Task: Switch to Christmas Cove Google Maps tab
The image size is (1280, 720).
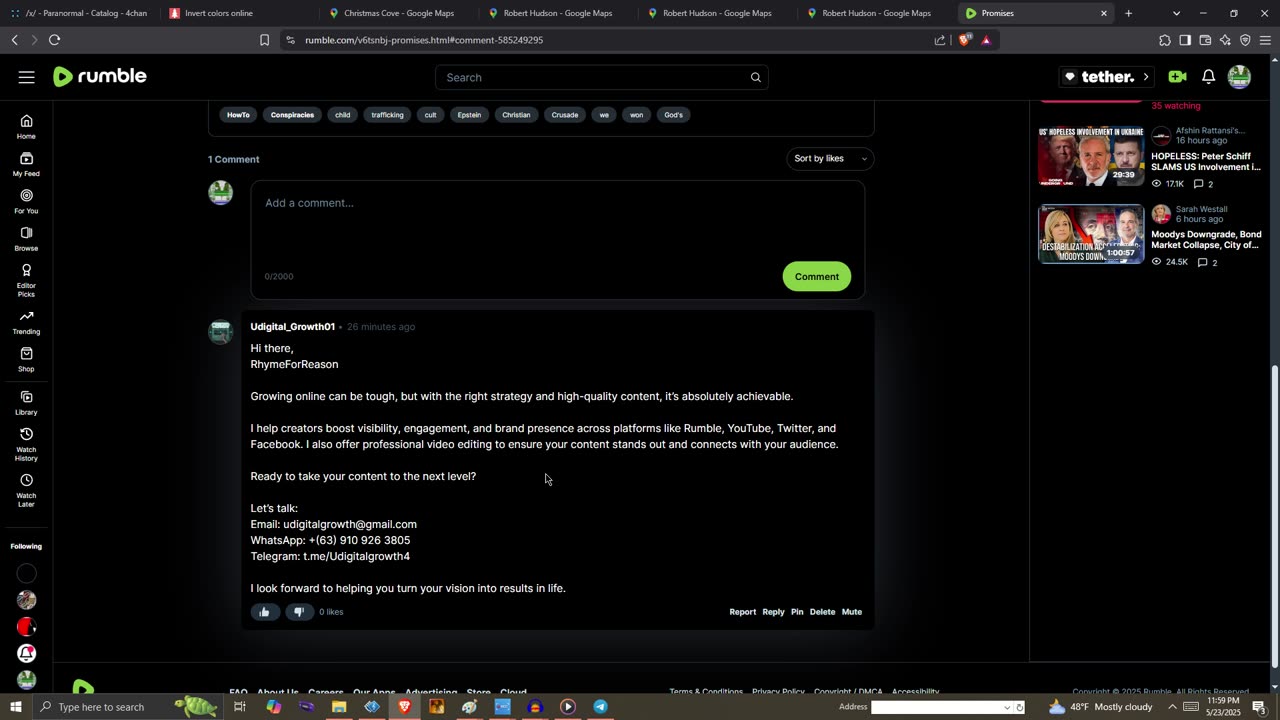Action: click(397, 13)
